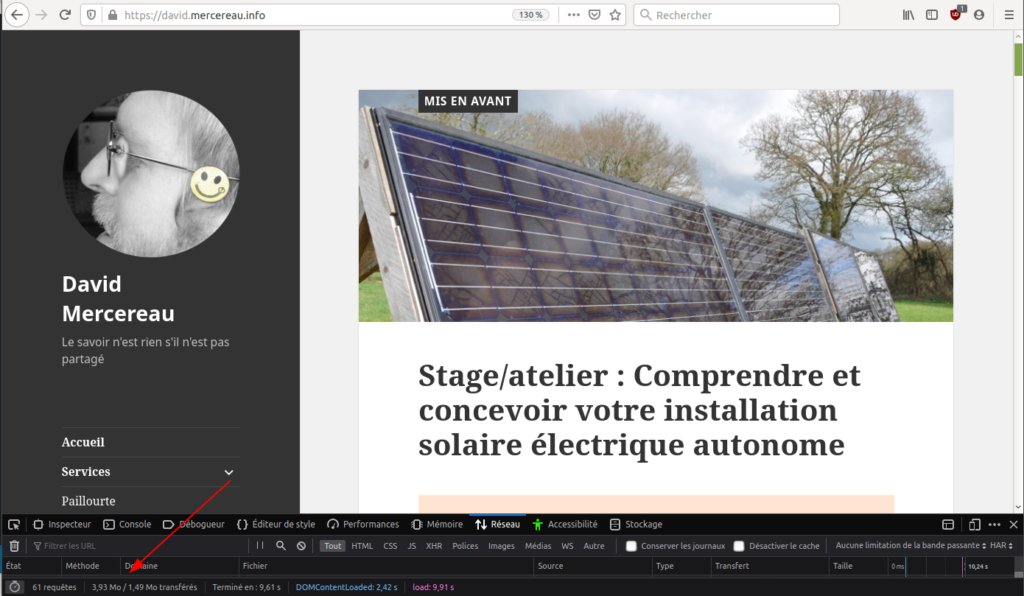Open the bandwidth throttling dropdown

click(x=908, y=546)
